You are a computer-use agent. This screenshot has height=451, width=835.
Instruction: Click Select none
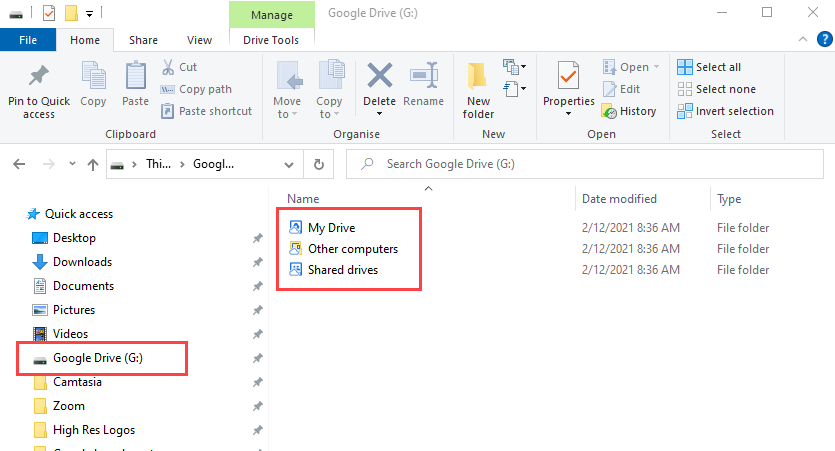[716, 89]
